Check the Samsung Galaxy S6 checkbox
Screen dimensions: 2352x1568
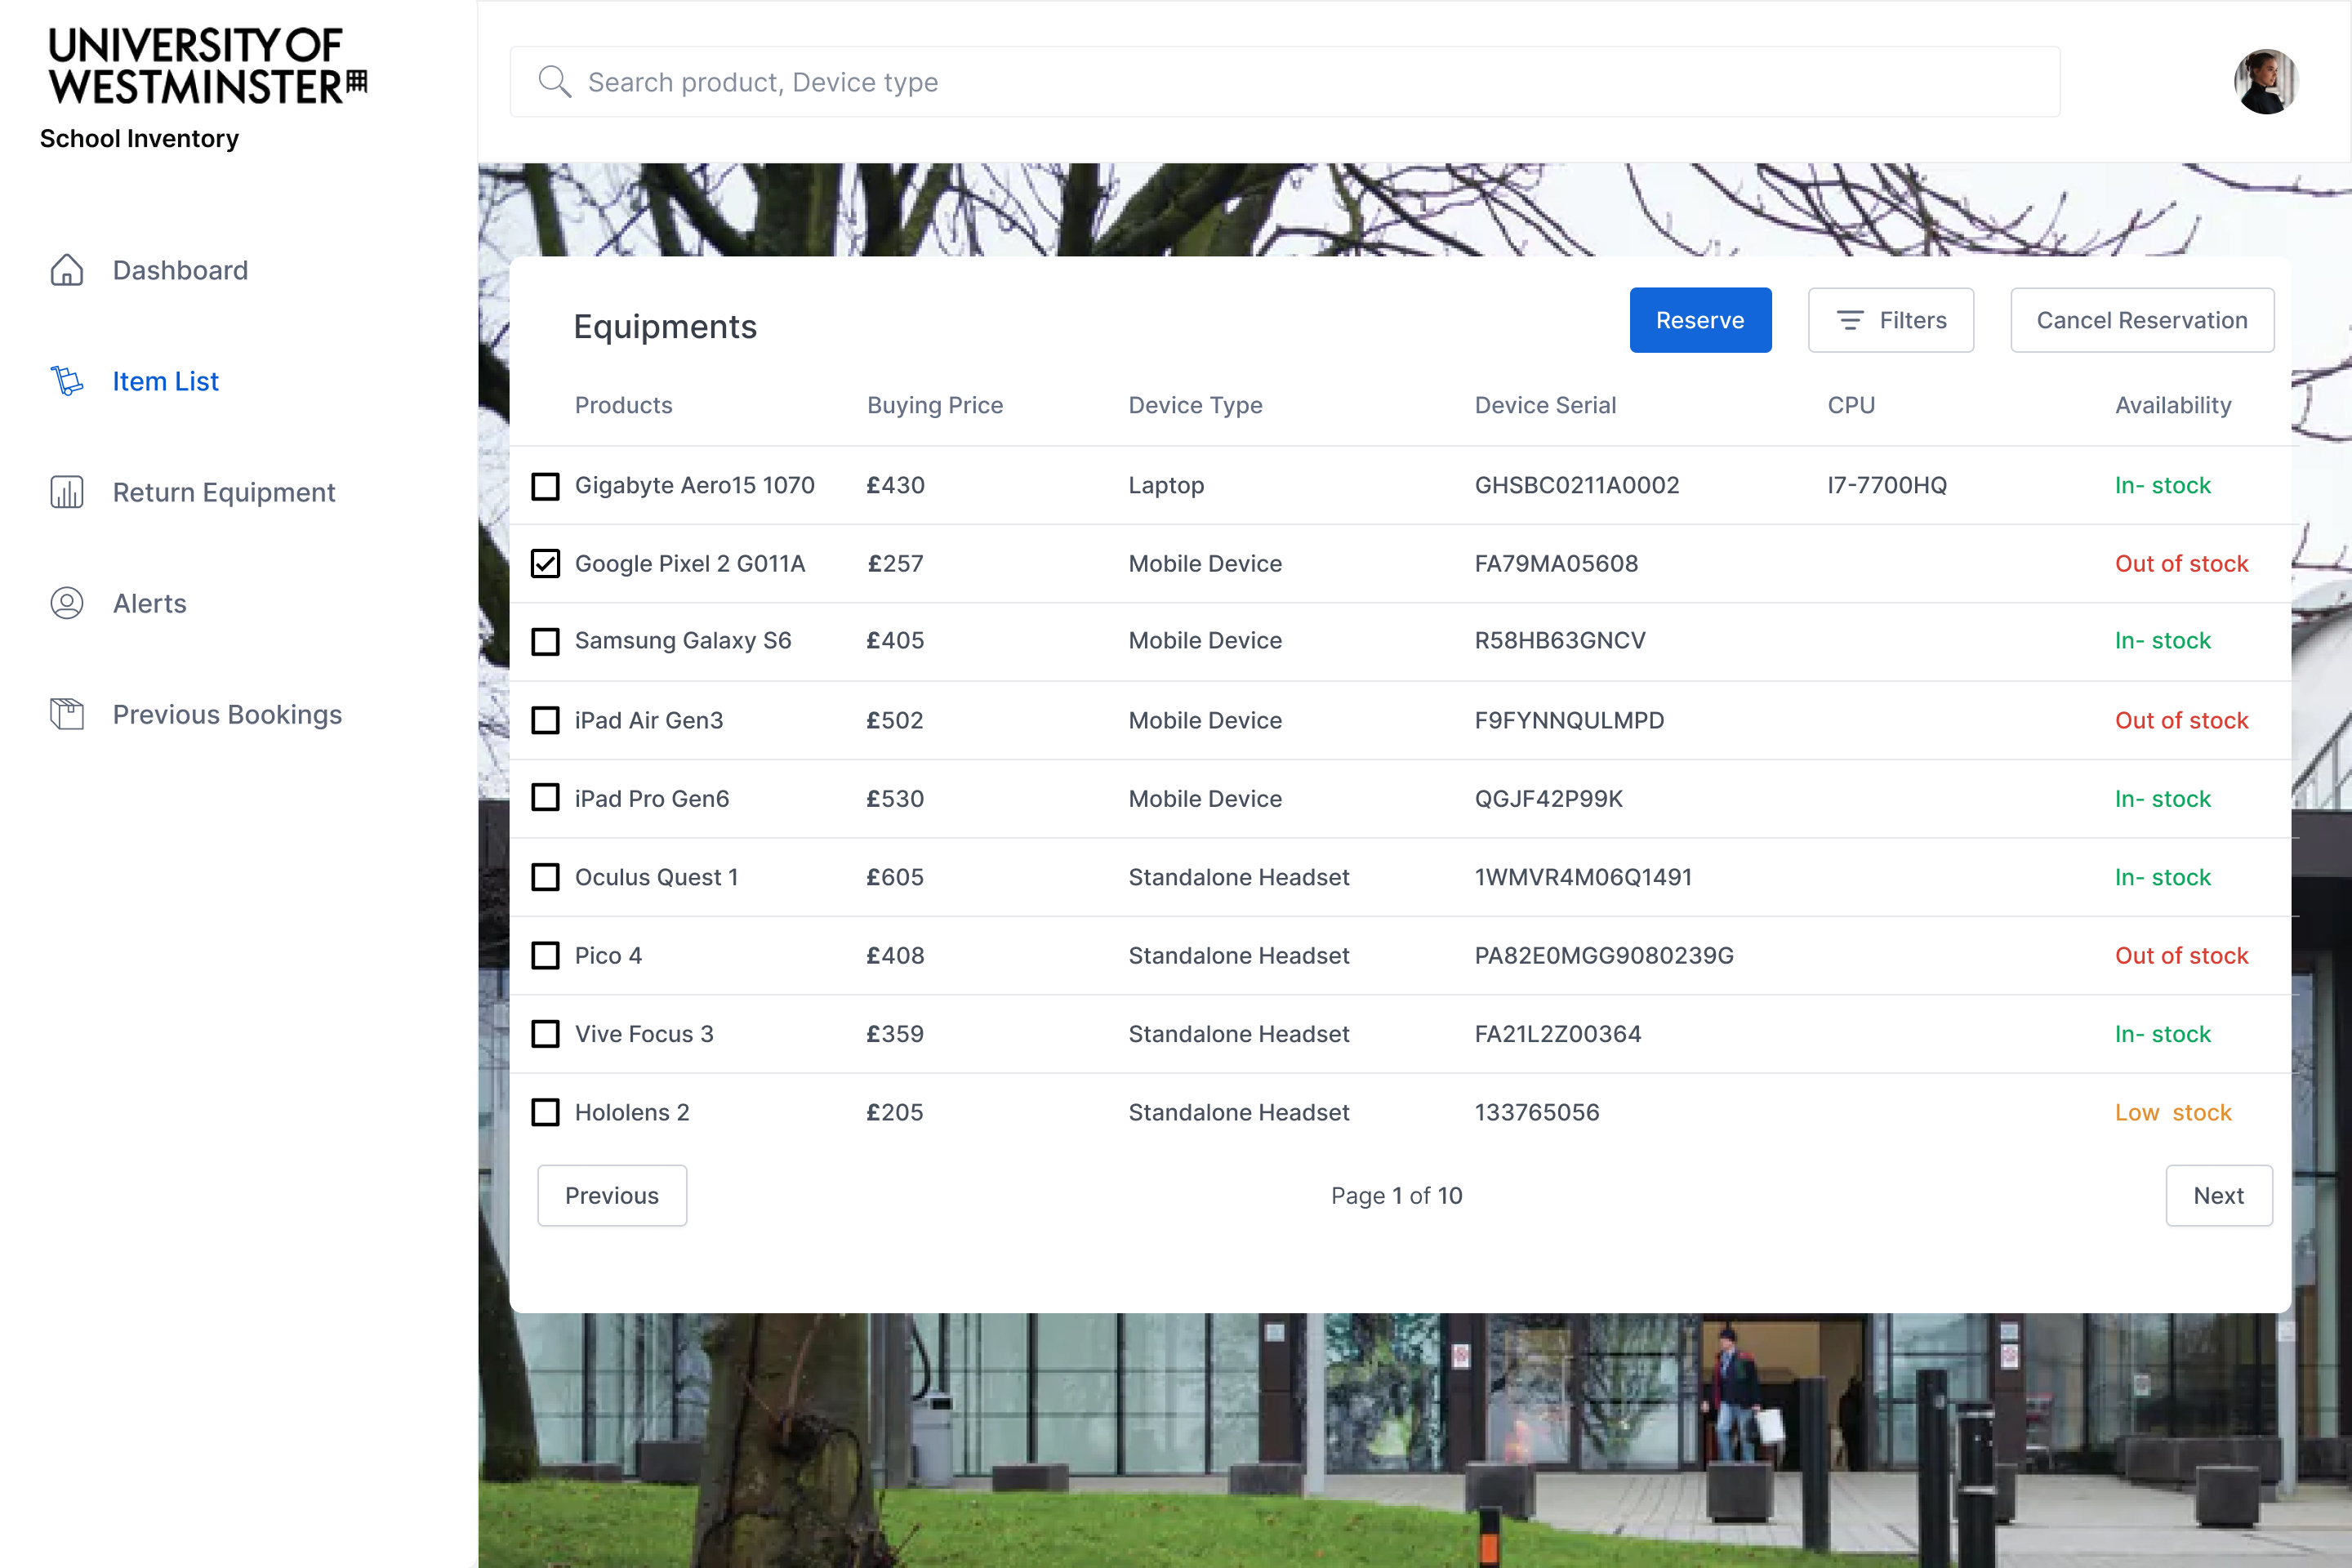click(545, 641)
